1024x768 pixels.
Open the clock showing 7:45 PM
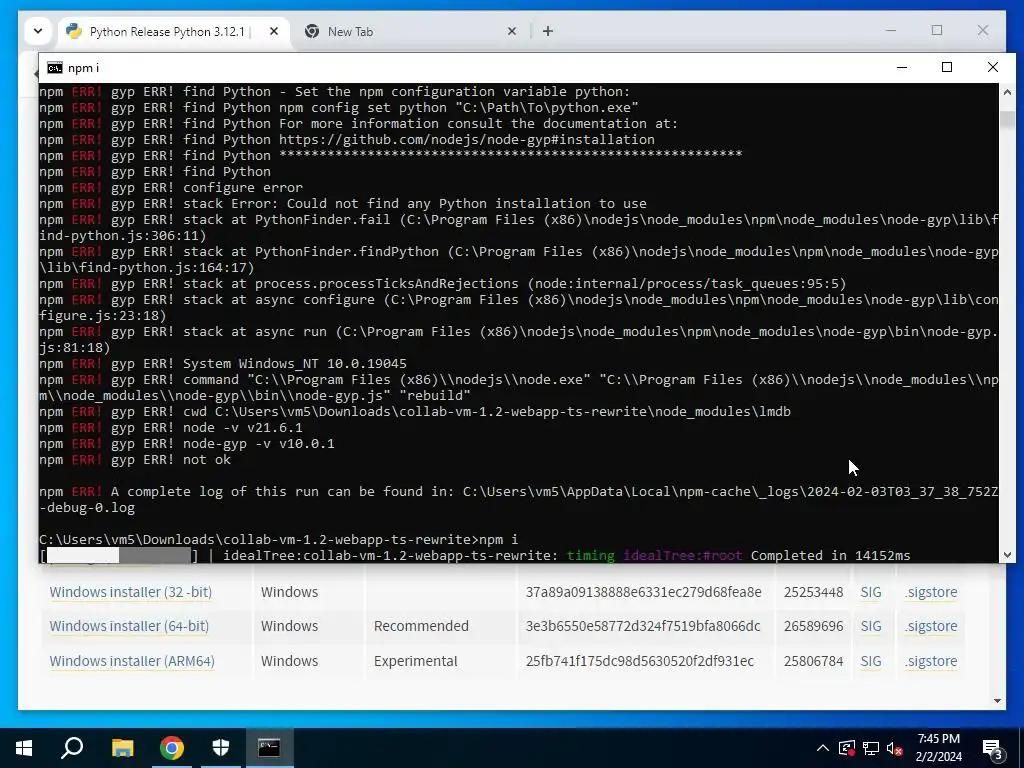click(938, 748)
